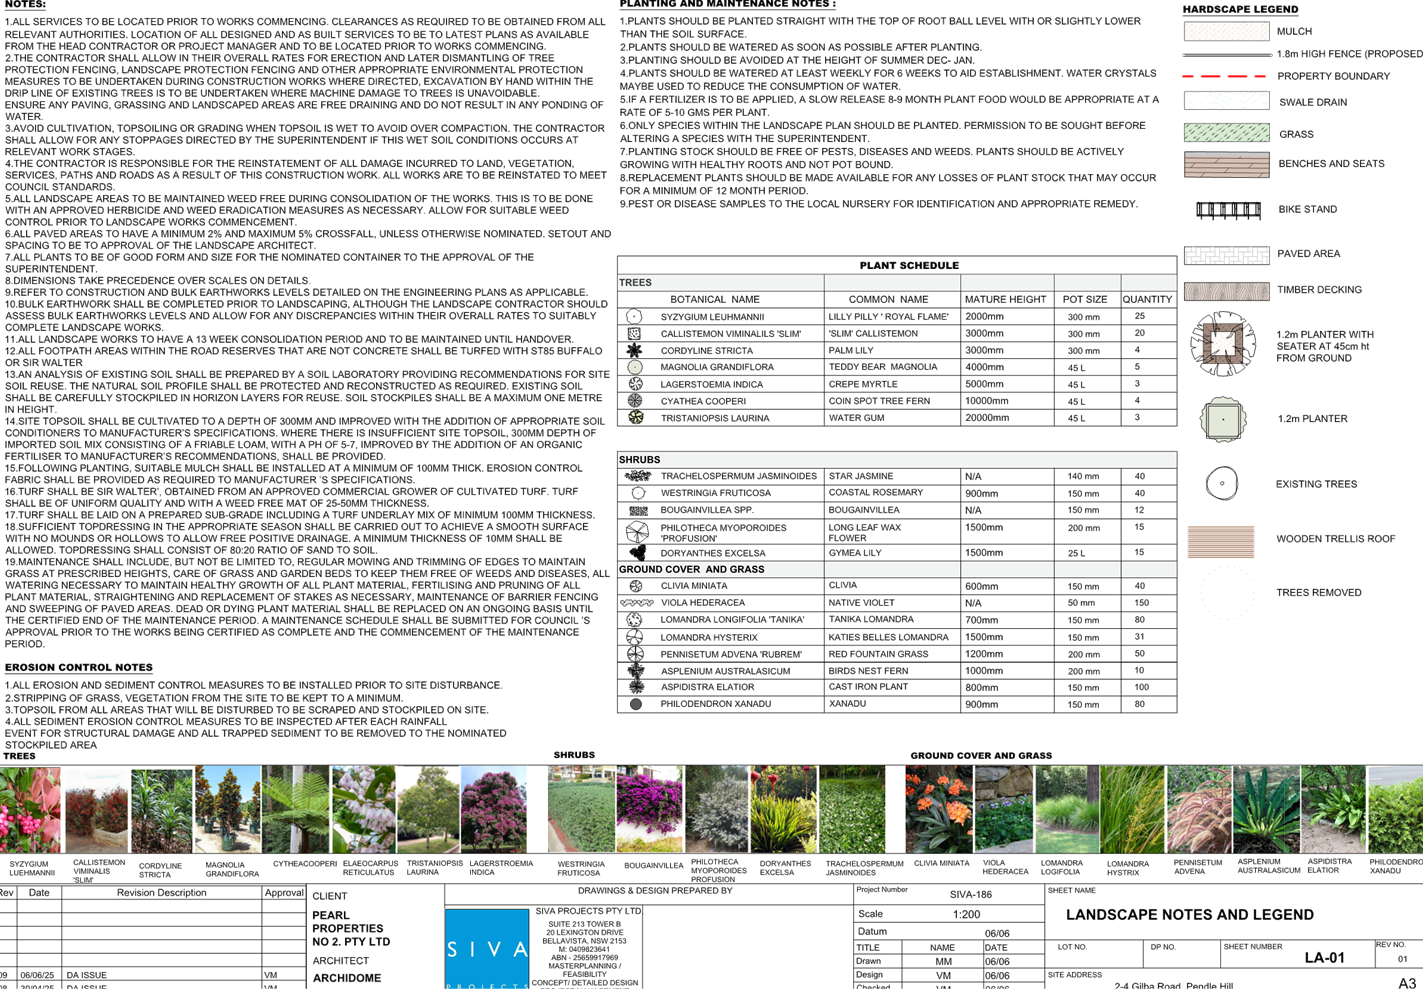
Task: Click the Plant Schedule table title
Action: [909, 266]
